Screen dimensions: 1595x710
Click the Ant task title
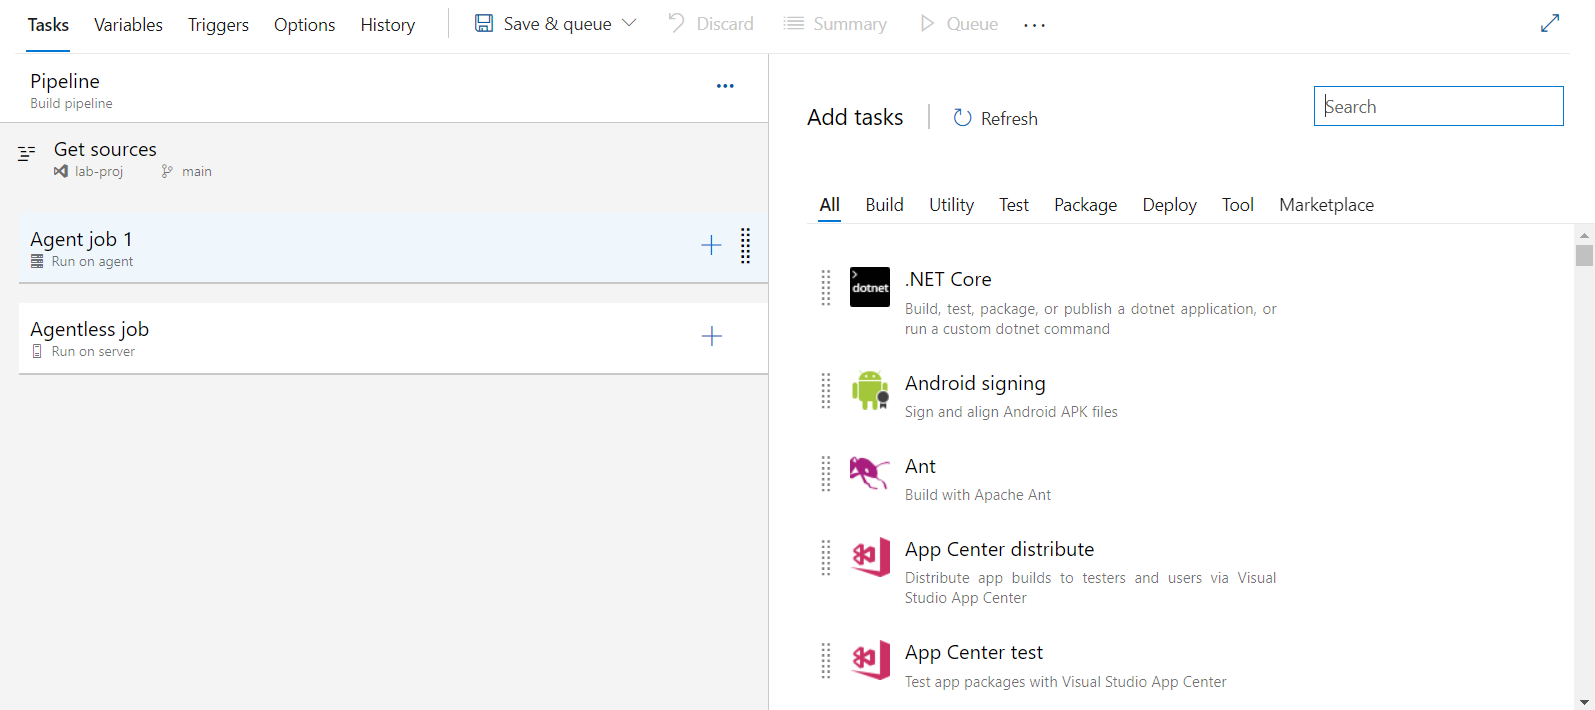click(x=920, y=466)
